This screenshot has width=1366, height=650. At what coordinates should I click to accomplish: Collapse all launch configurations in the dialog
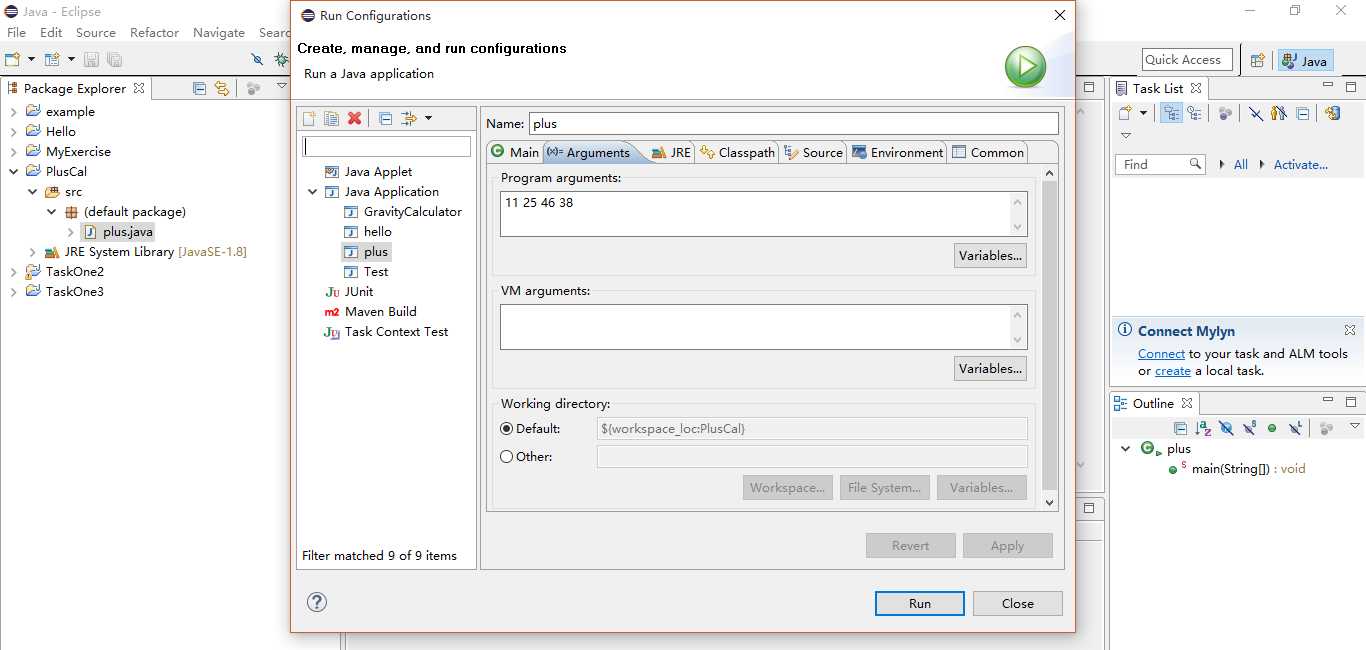pos(385,118)
